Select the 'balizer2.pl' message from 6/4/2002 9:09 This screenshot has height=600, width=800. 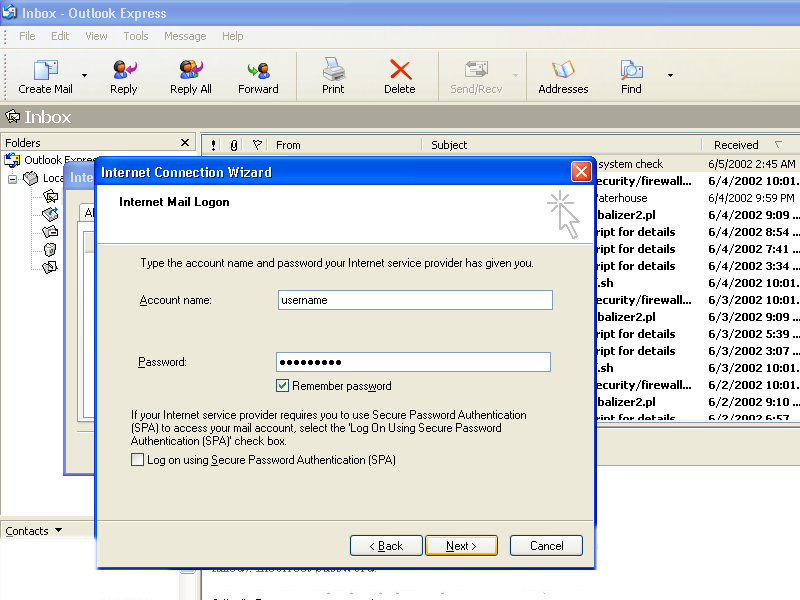coord(698,215)
